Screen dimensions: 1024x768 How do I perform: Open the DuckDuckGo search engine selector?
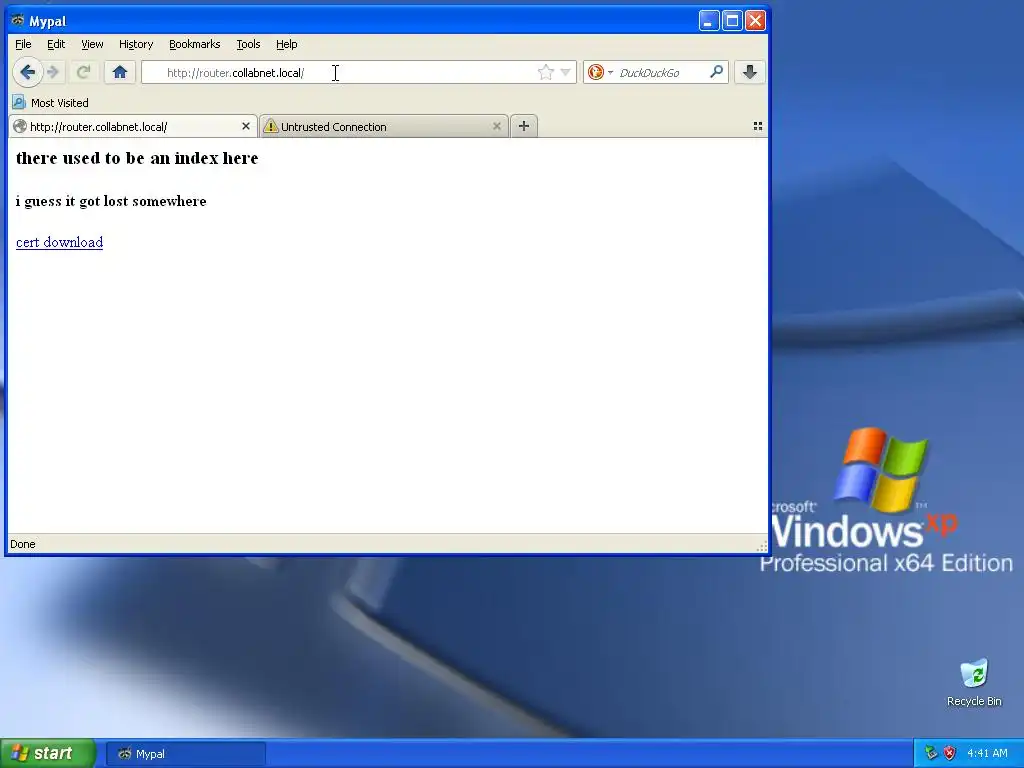click(x=600, y=72)
